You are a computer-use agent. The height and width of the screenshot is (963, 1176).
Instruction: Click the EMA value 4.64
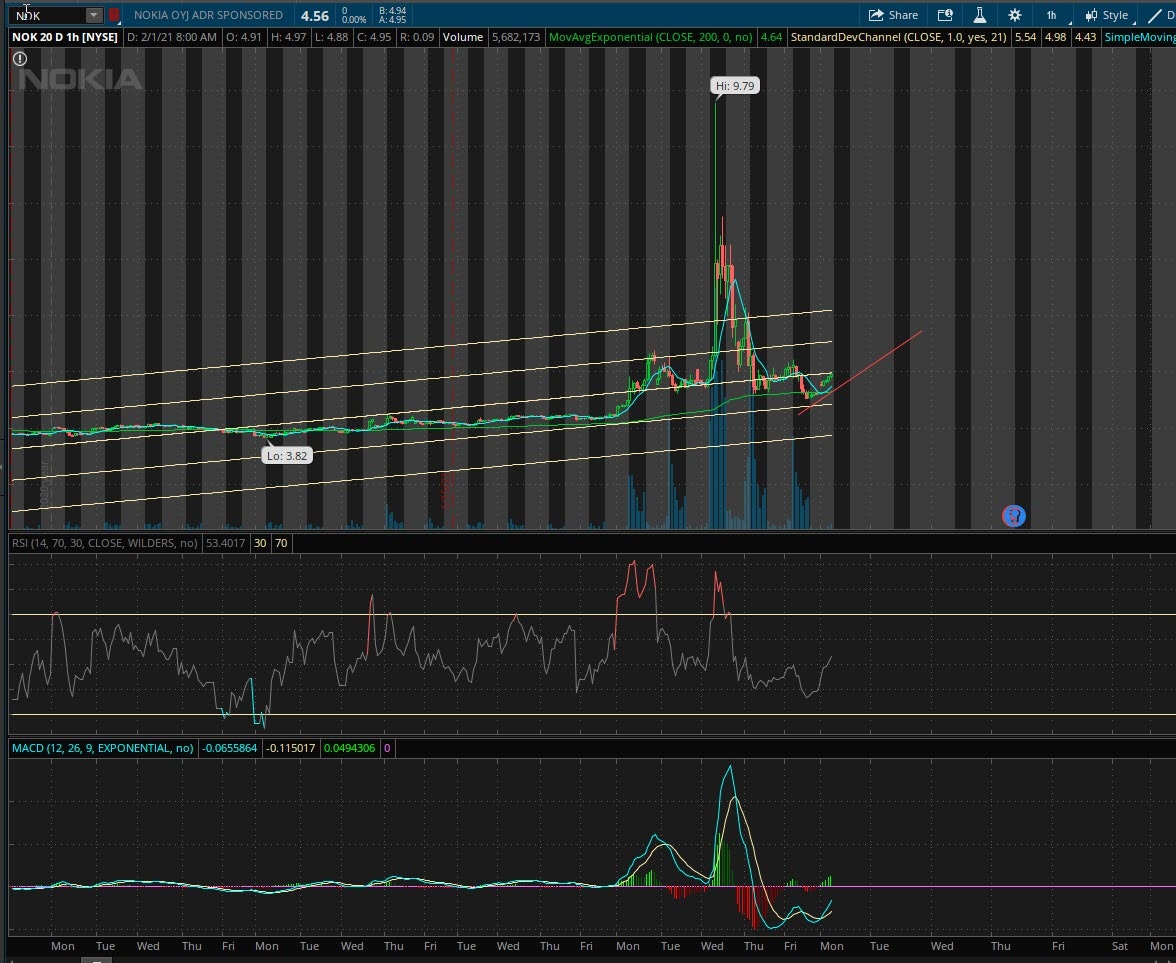point(771,37)
